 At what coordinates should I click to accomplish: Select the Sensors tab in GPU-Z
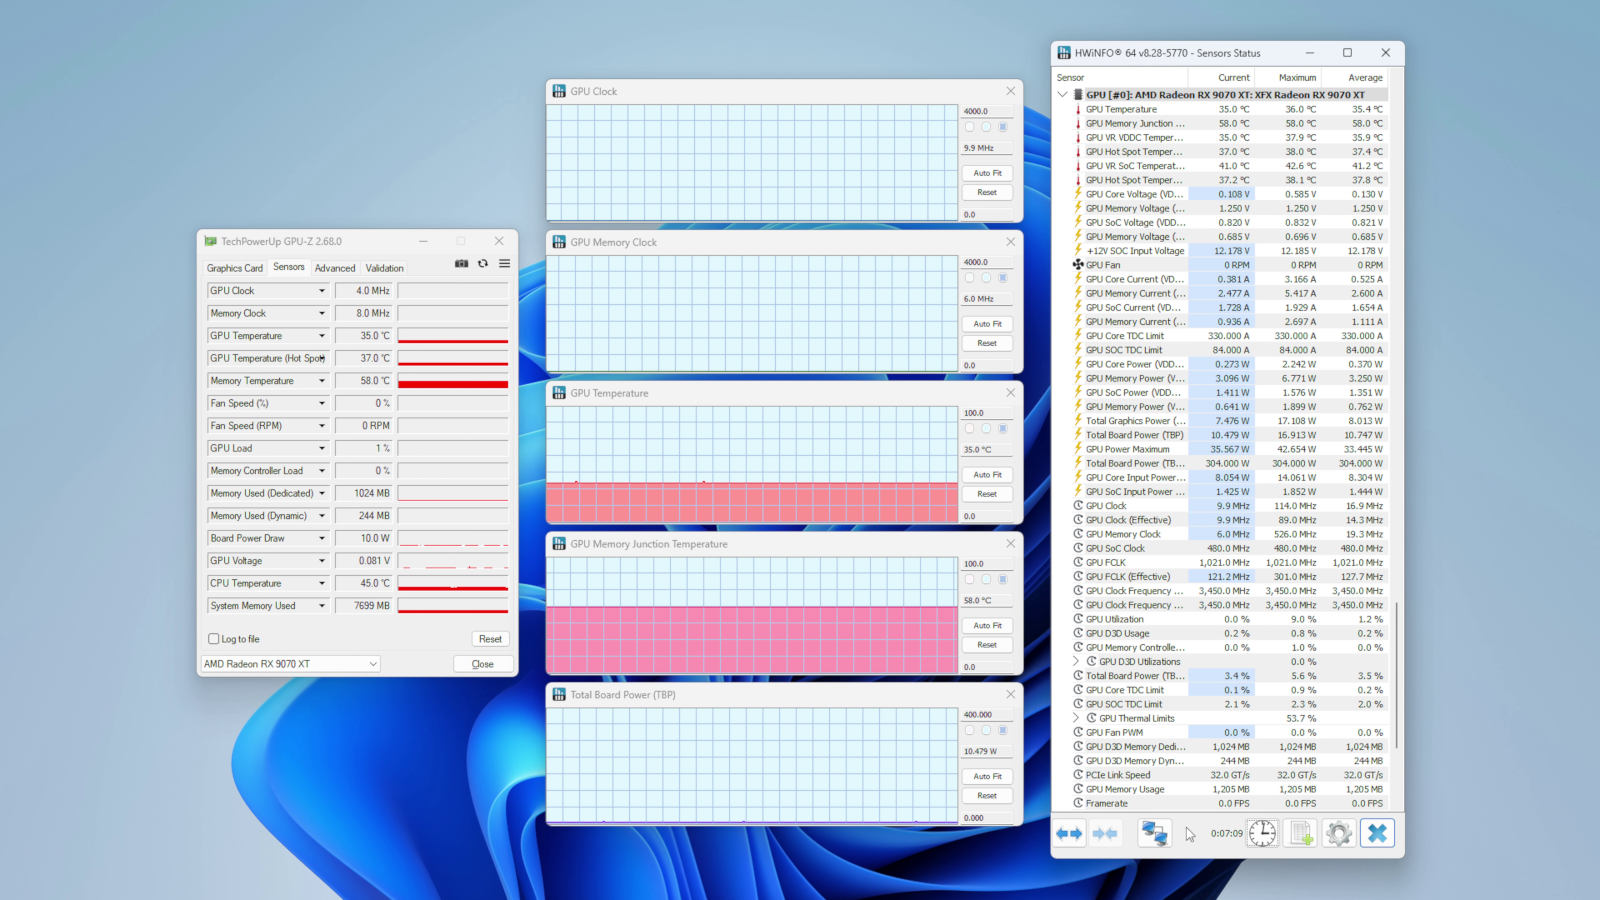289,267
